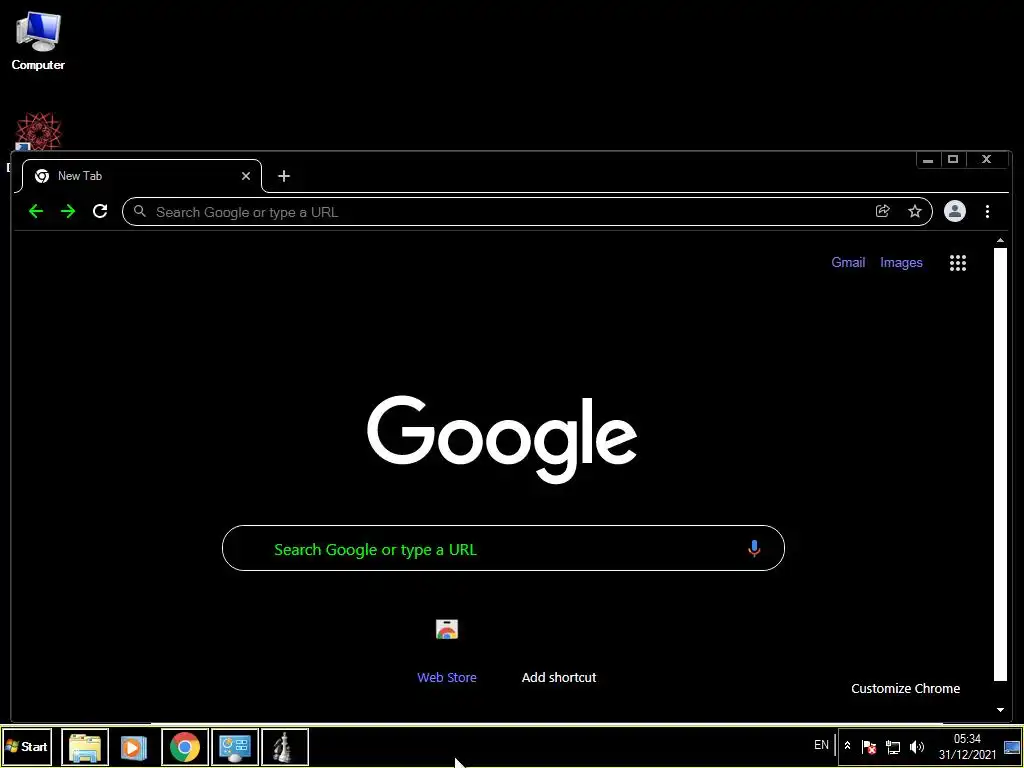
Task: Click the address bar search field
Action: pos(527,212)
